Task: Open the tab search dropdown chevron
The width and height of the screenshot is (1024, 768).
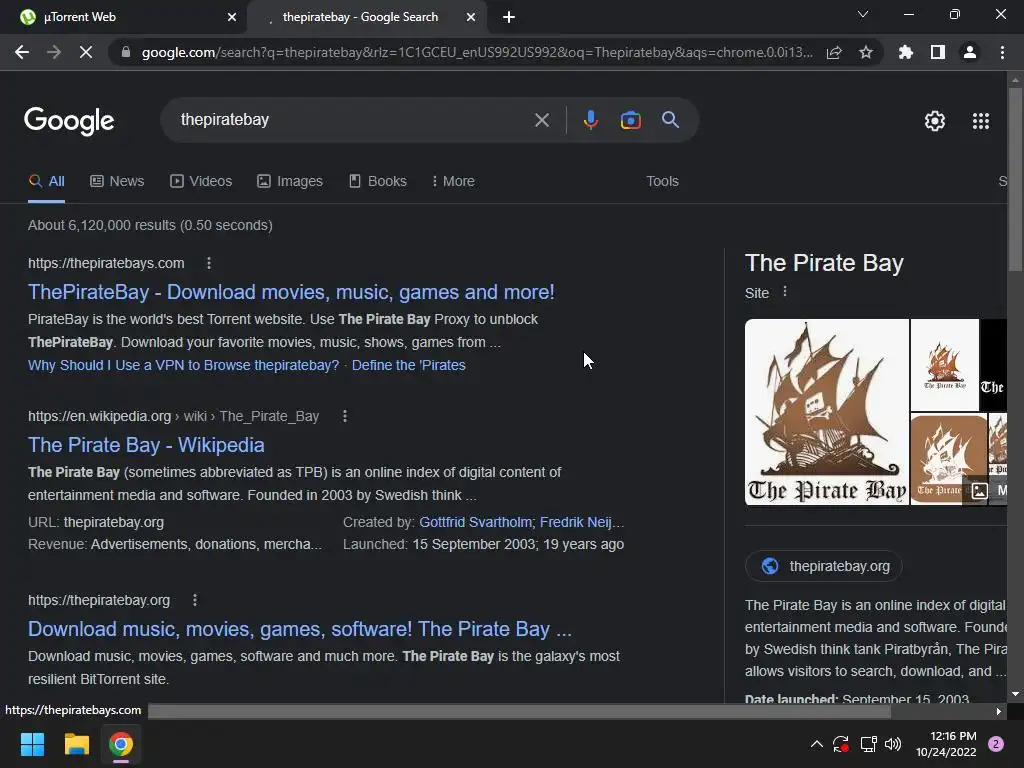Action: pos(863,14)
